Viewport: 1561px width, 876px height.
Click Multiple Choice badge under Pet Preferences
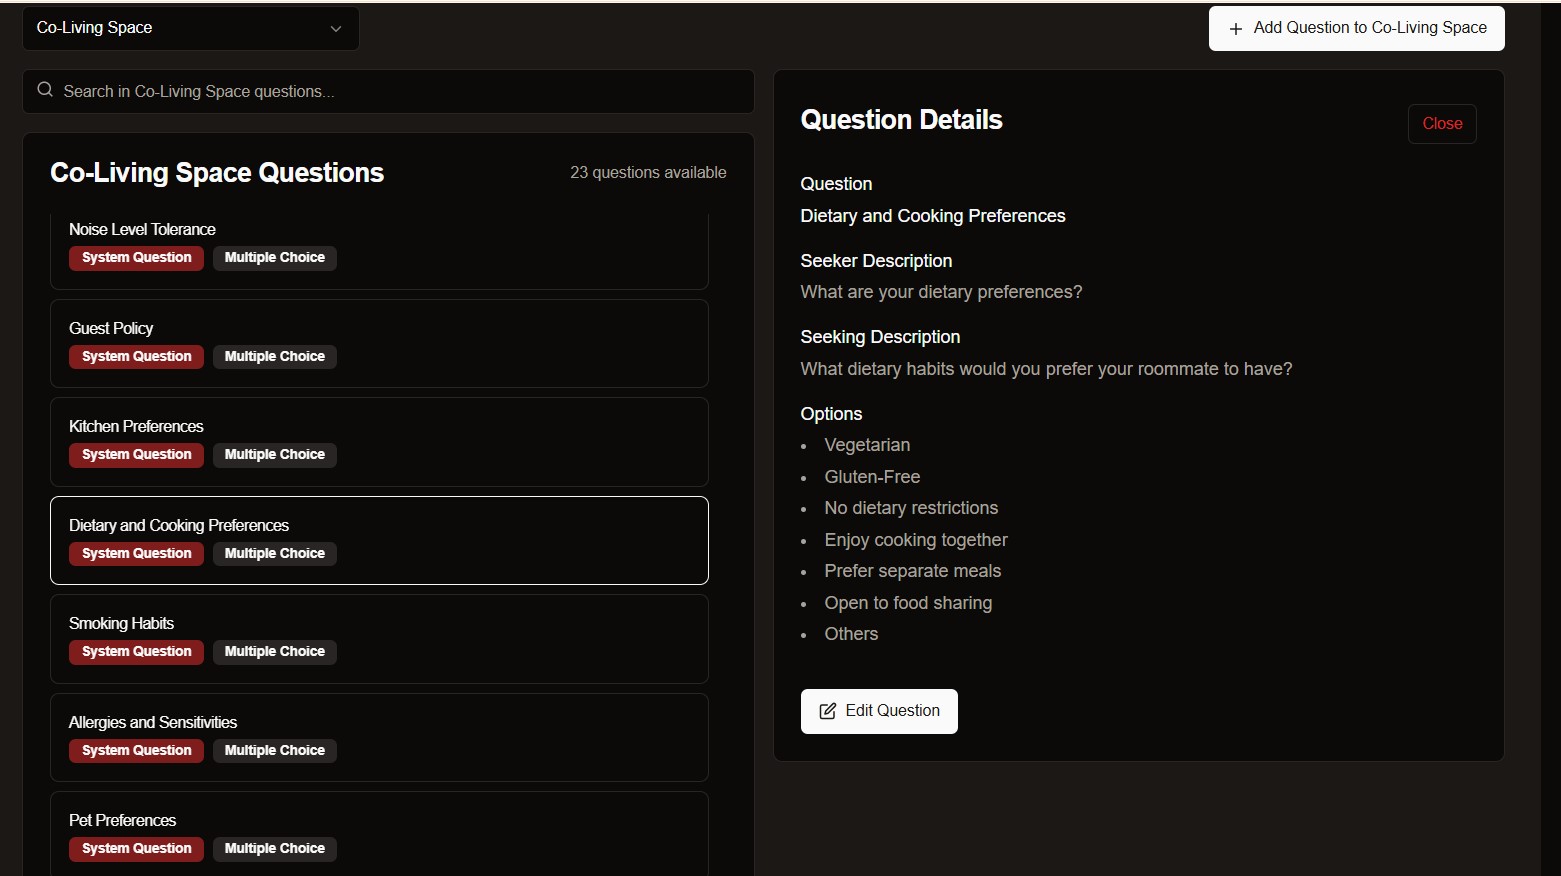click(274, 849)
